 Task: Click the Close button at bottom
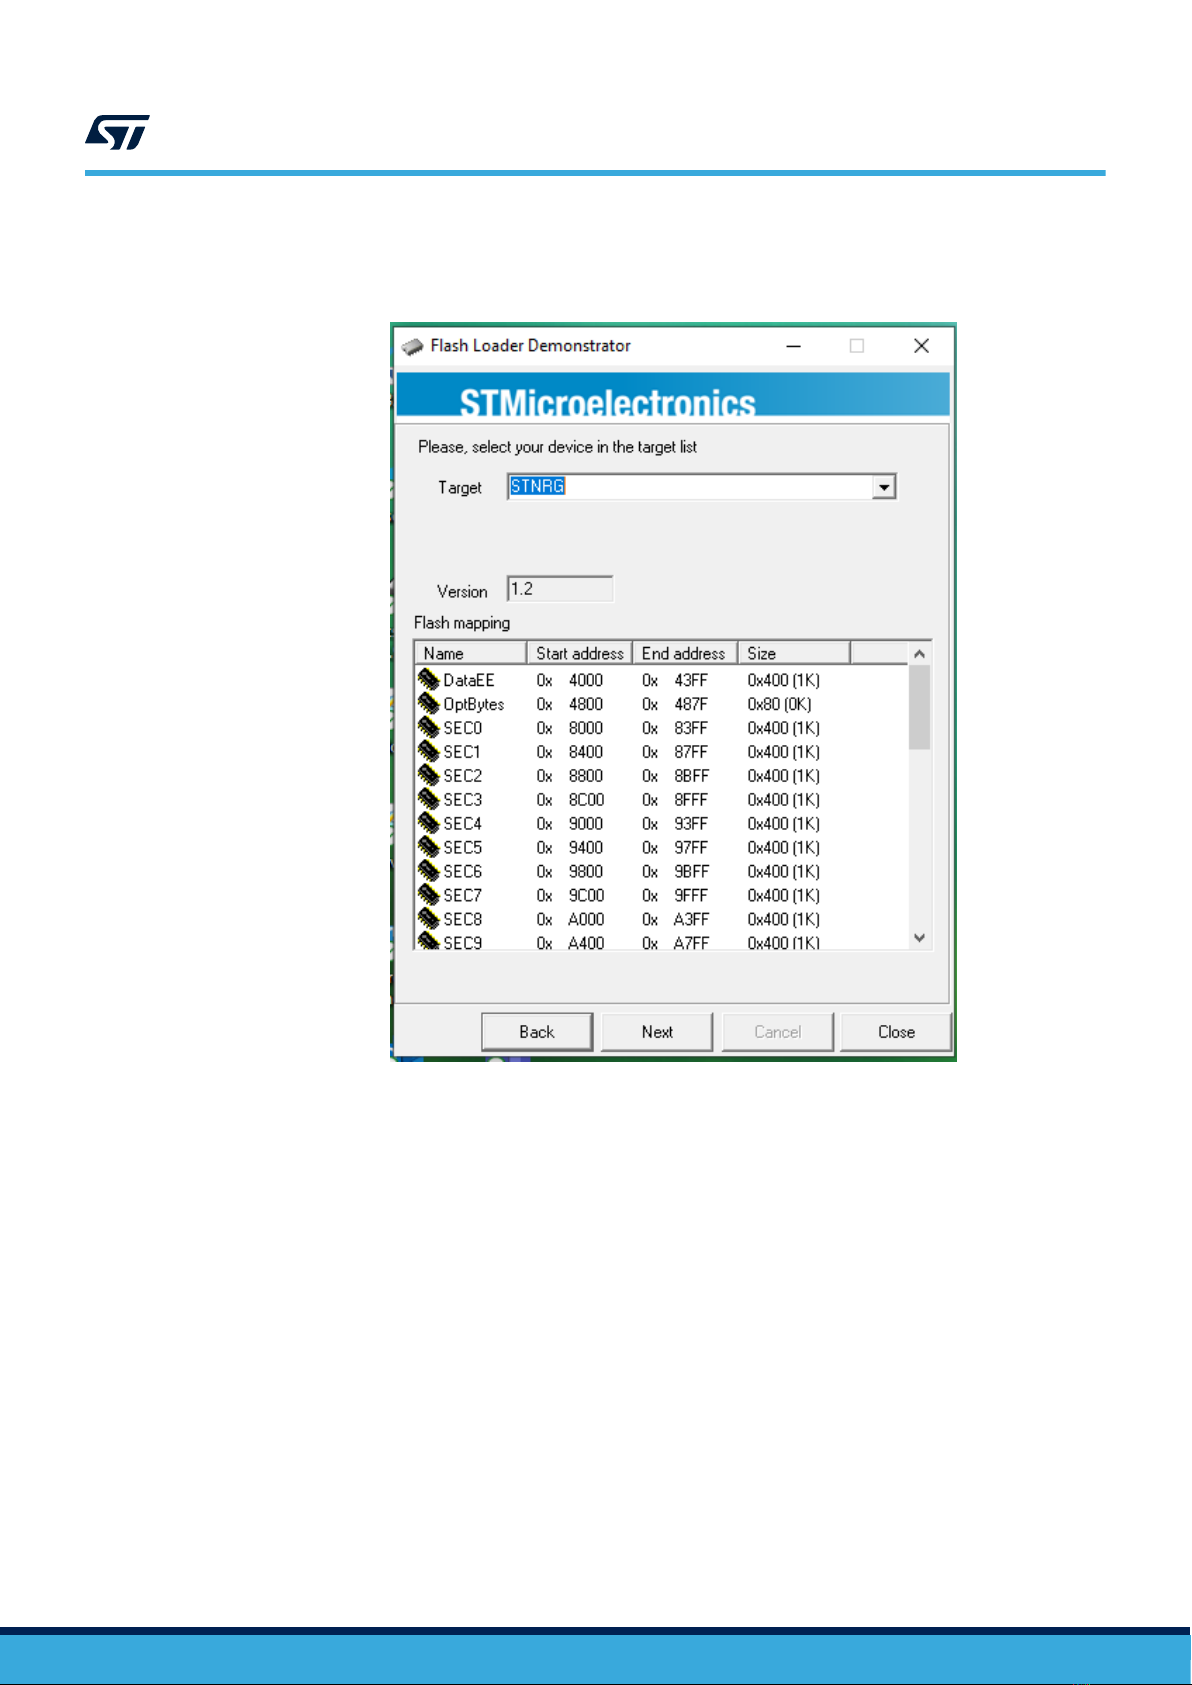click(x=896, y=1032)
